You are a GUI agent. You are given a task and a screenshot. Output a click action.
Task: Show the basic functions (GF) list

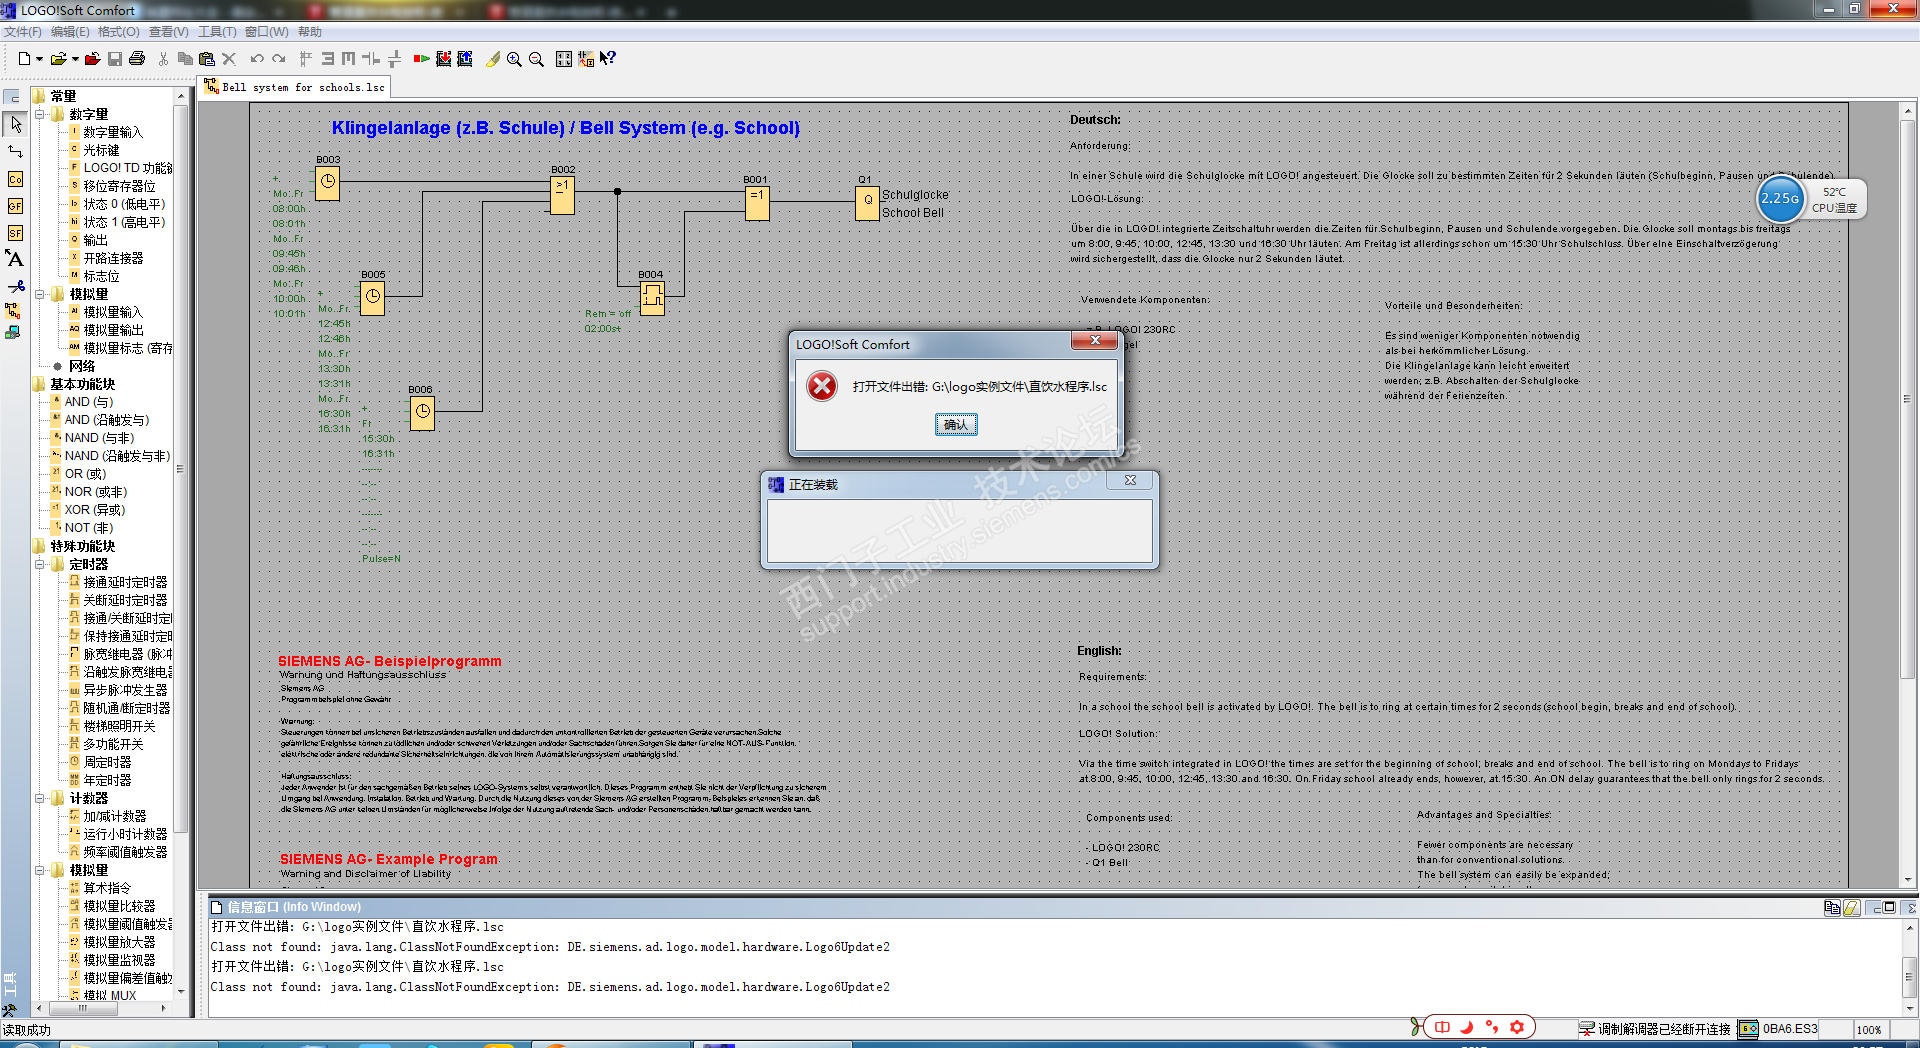15,206
